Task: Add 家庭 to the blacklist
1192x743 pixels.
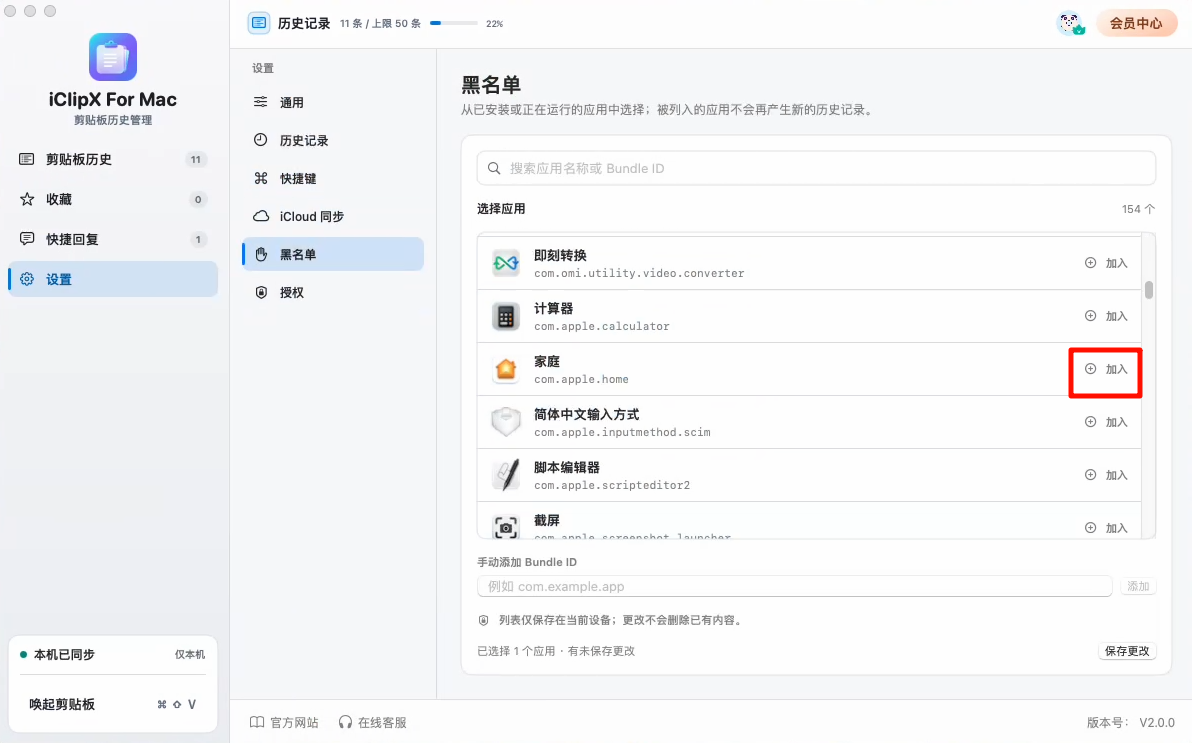Action: coord(1106,370)
